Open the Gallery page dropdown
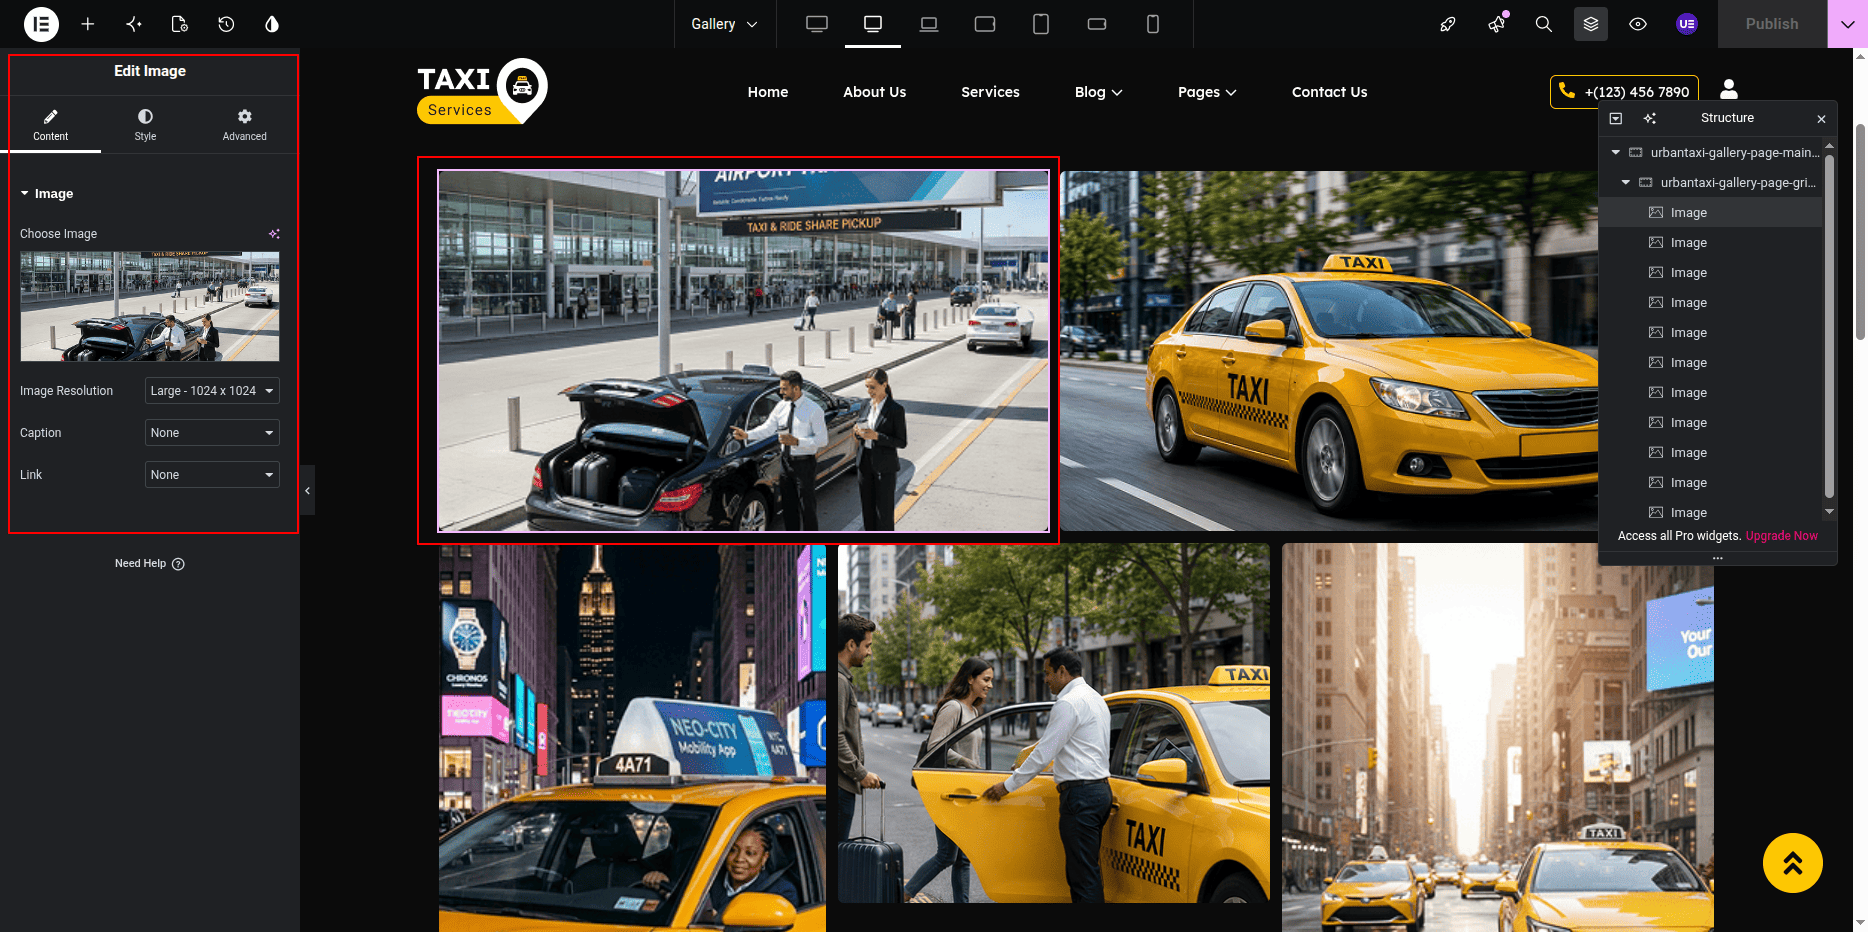This screenshot has height=932, width=1868. [x=724, y=24]
